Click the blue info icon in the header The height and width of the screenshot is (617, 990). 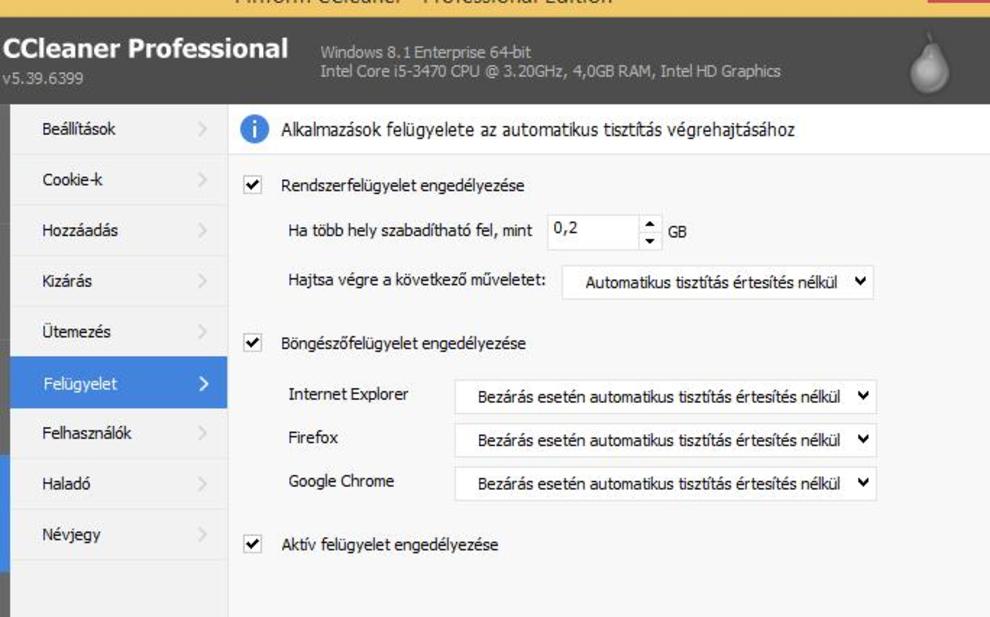click(x=255, y=129)
